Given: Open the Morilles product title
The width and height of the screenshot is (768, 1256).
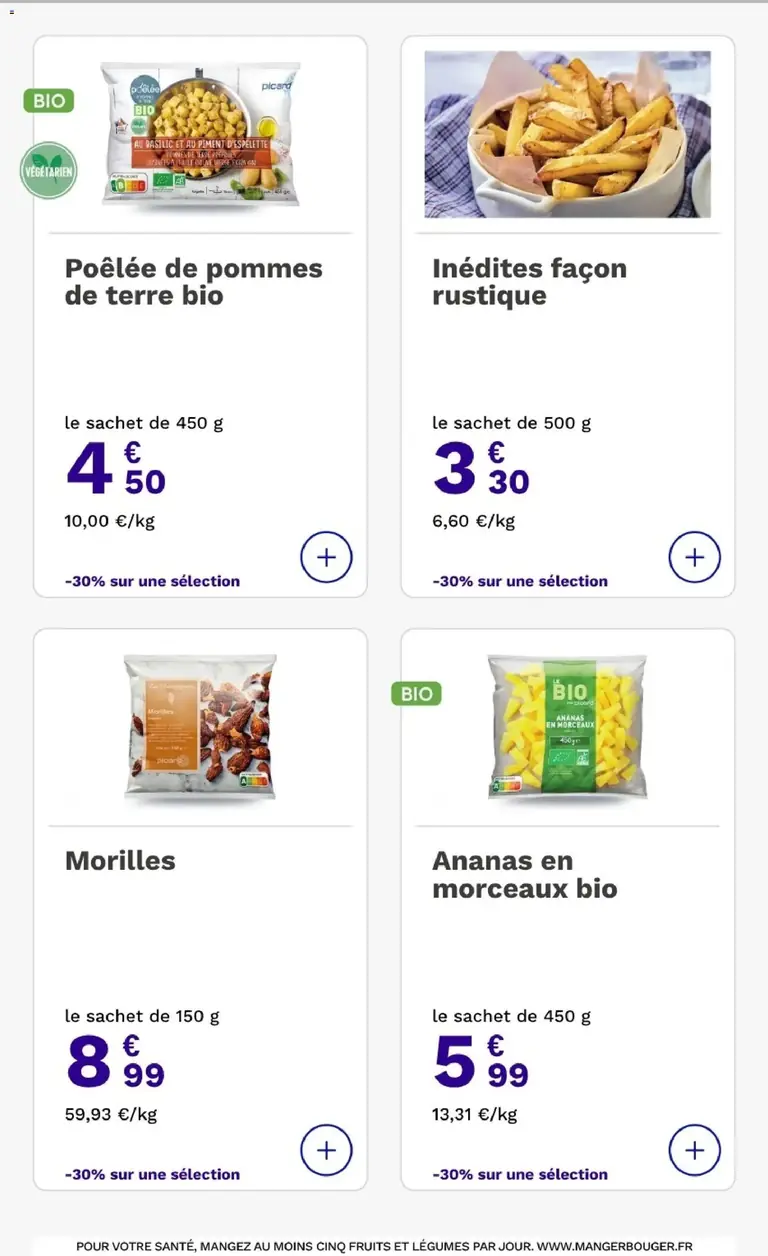Looking at the screenshot, I should pos(120,861).
